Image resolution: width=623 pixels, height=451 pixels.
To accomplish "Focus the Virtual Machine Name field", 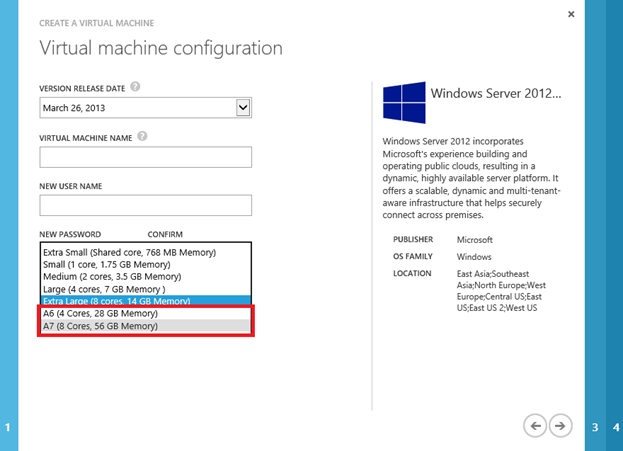I will pyautogui.click(x=145, y=157).
